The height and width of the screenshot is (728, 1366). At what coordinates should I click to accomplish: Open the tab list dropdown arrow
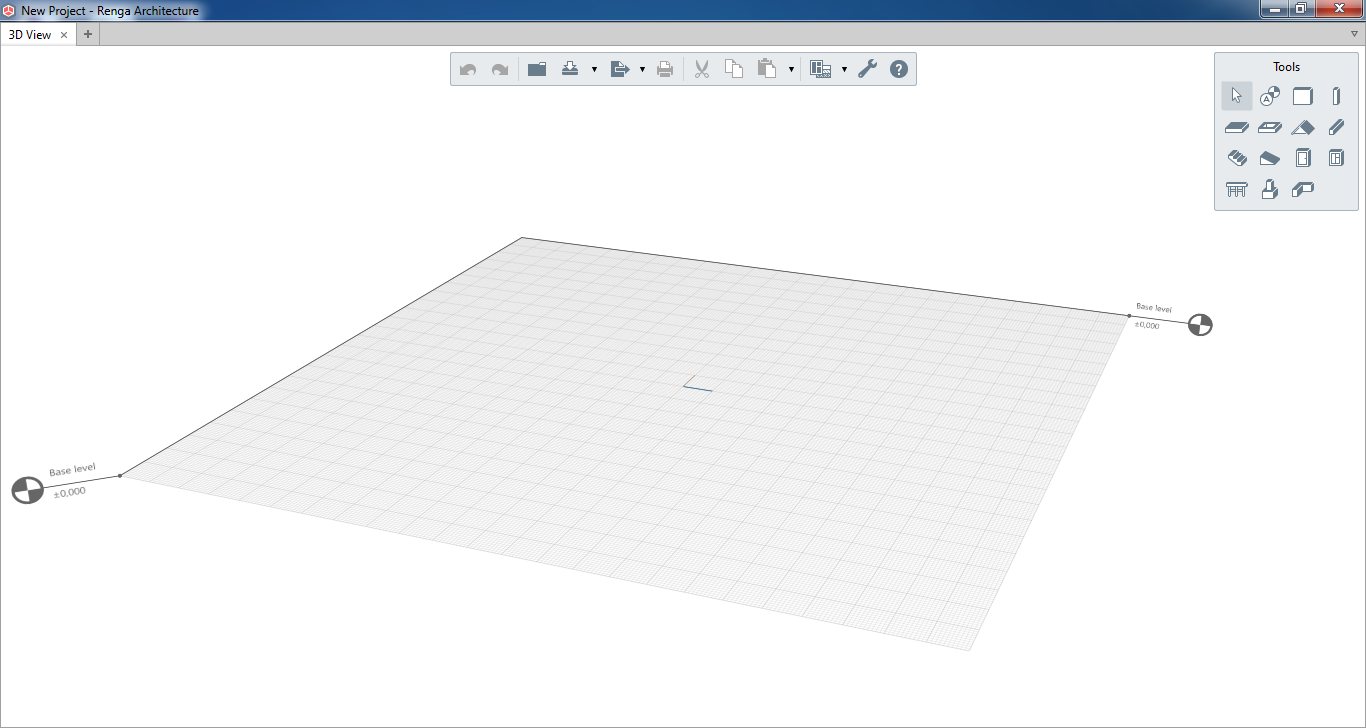click(x=1354, y=34)
